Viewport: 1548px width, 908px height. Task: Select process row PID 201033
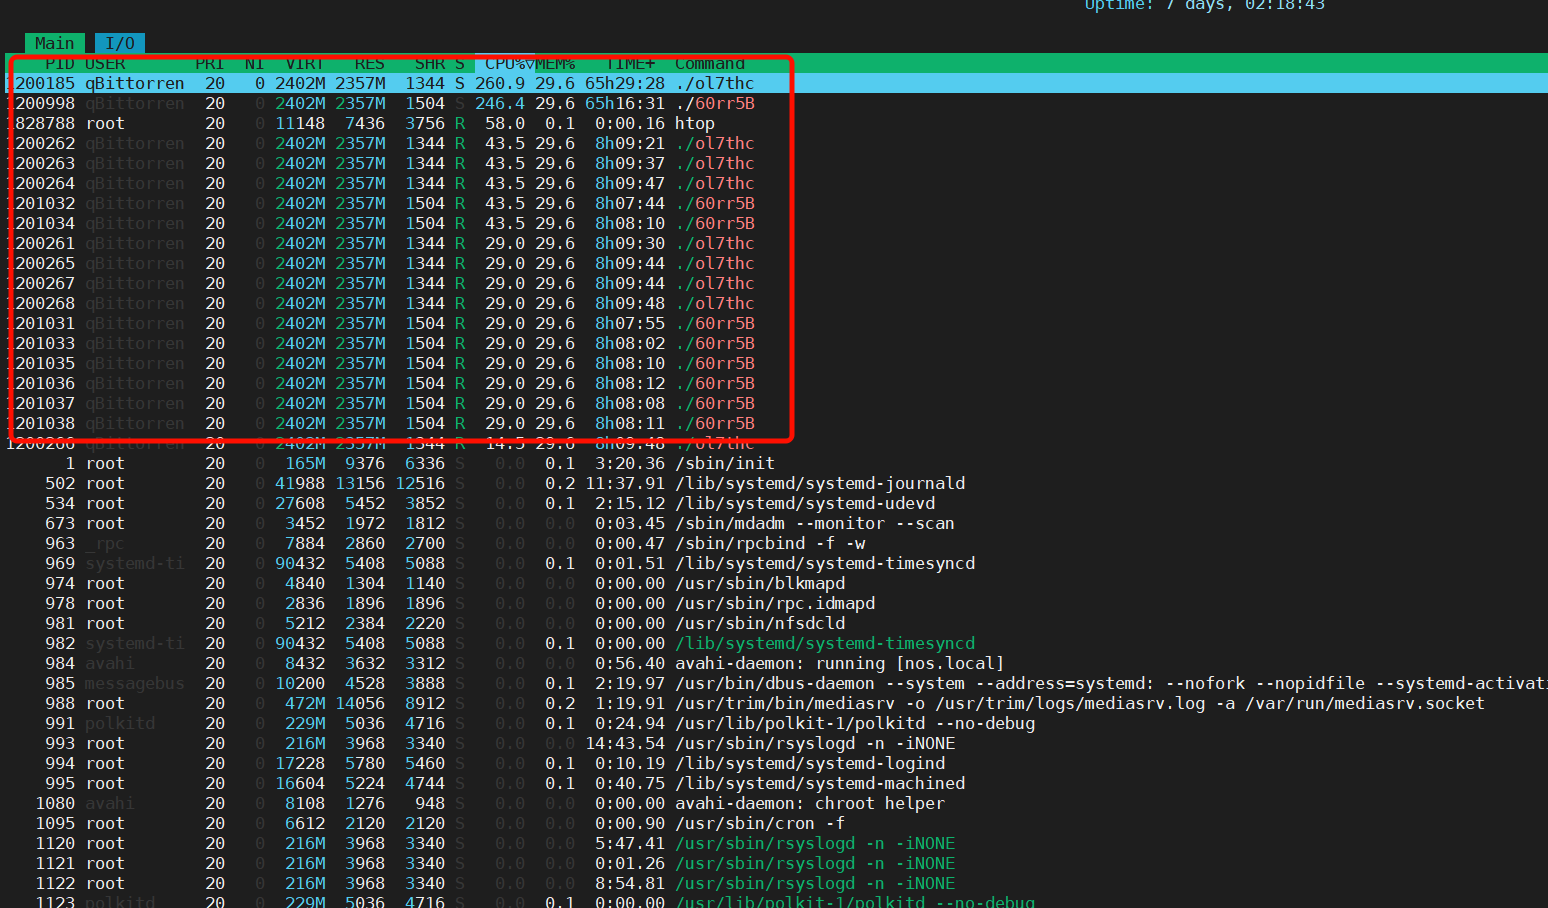[776, 343]
